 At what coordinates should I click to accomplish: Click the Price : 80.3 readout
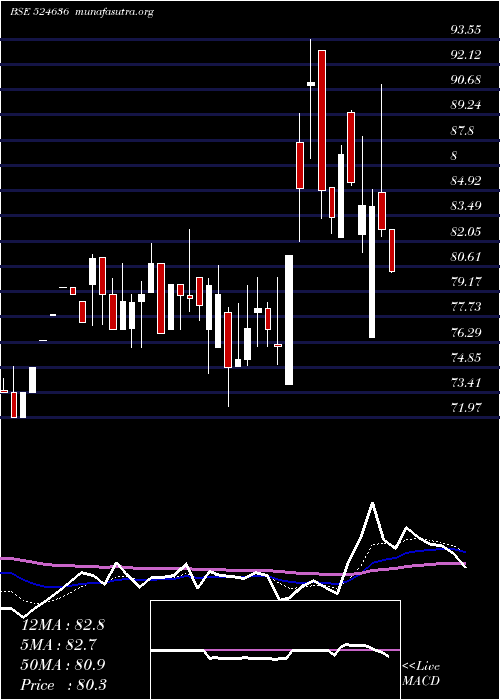[x=63, y=685]
